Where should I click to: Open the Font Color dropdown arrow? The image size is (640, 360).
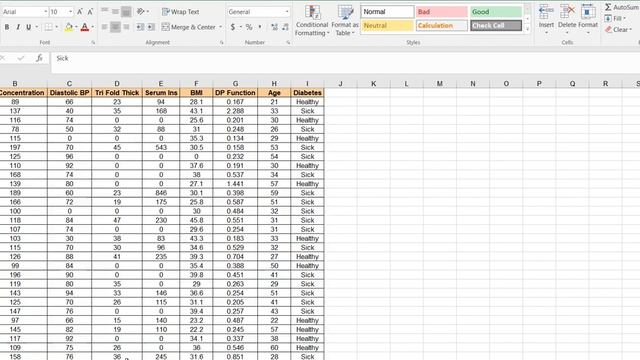point(93,27)
